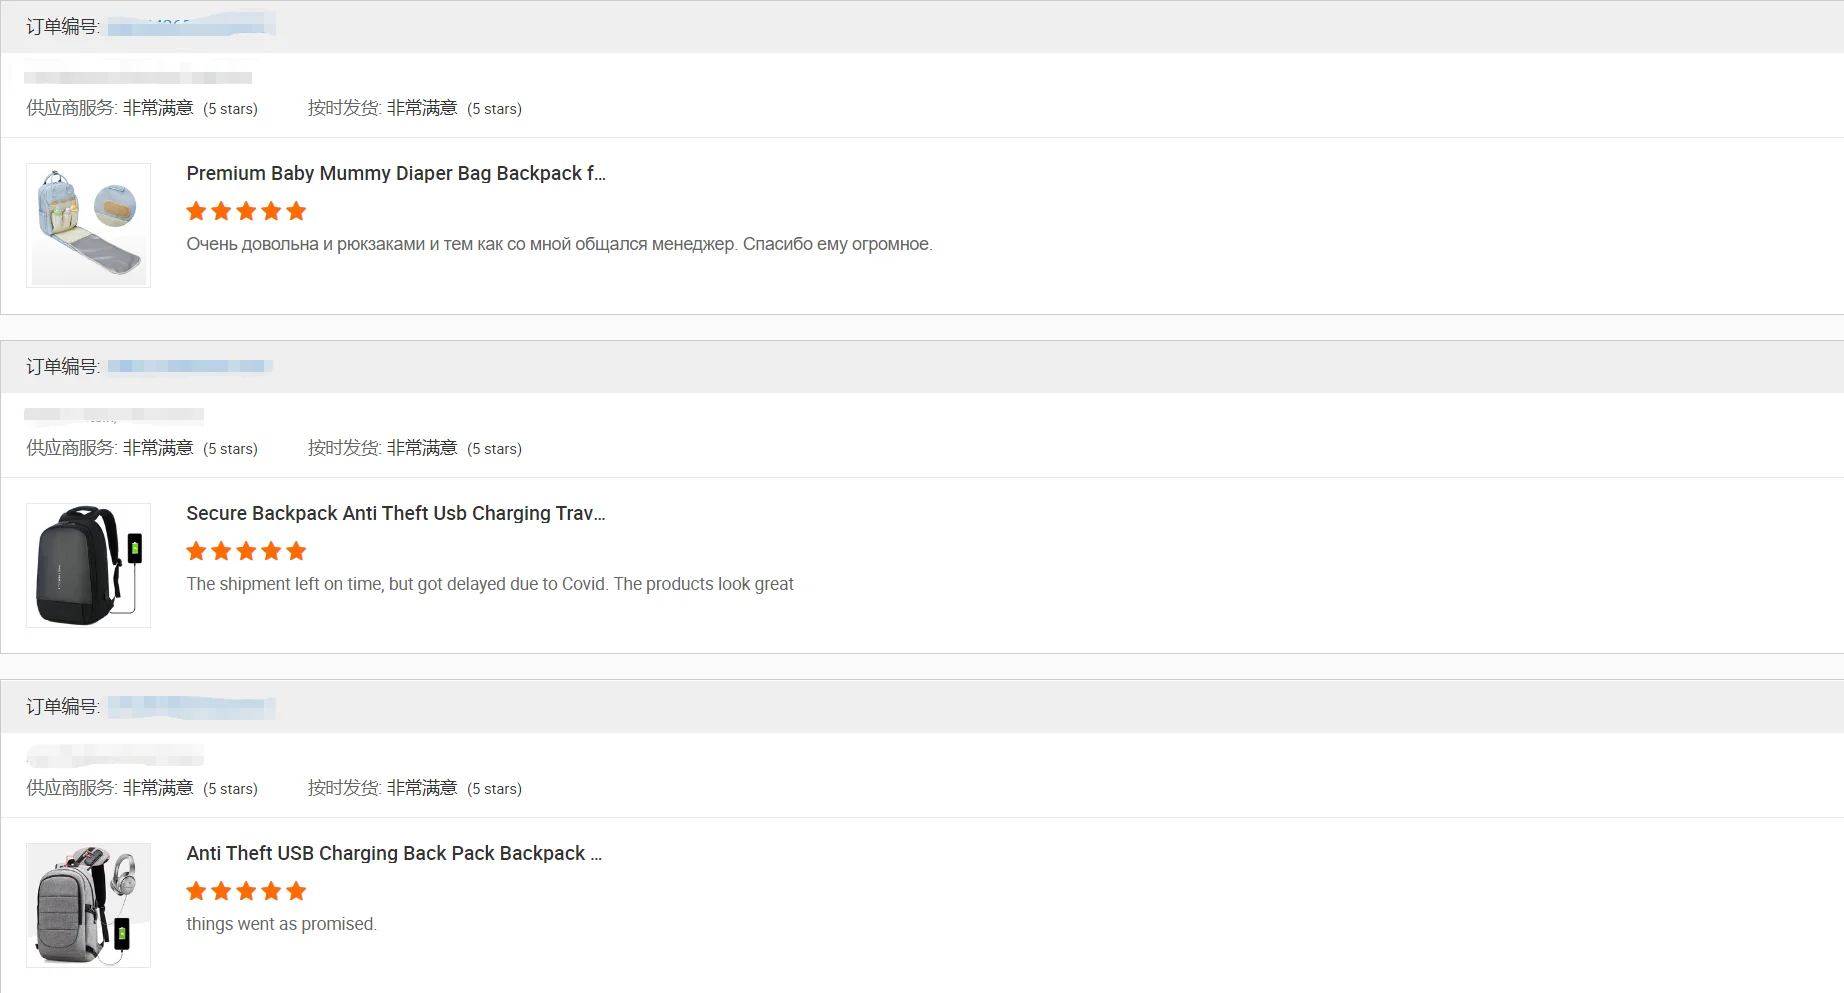
Task: Click the Anti Theft USB Charging title
Action: click(x=394, y=853)
